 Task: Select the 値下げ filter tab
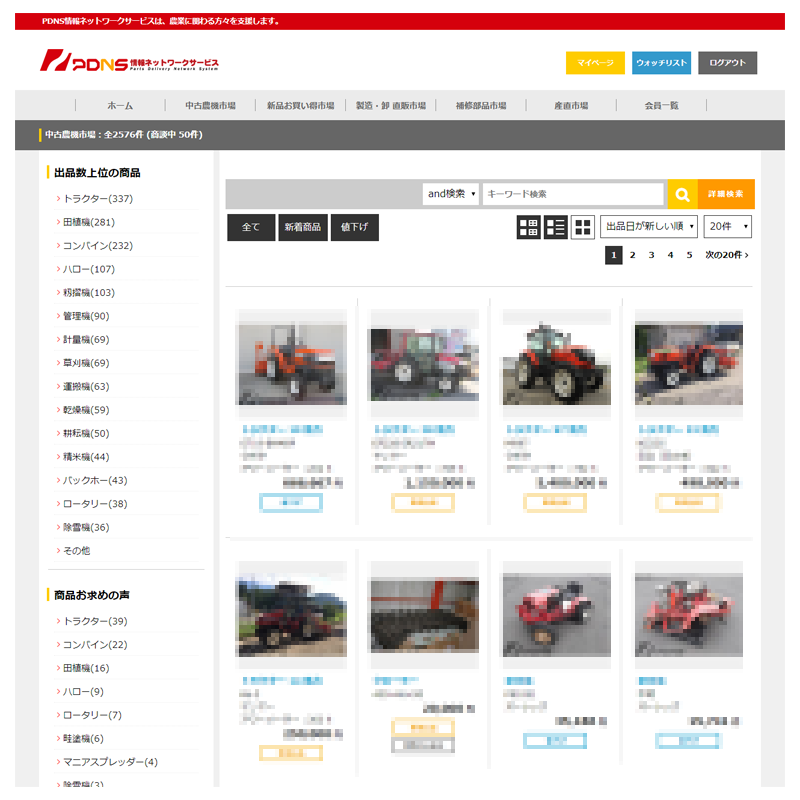(354, 228)
